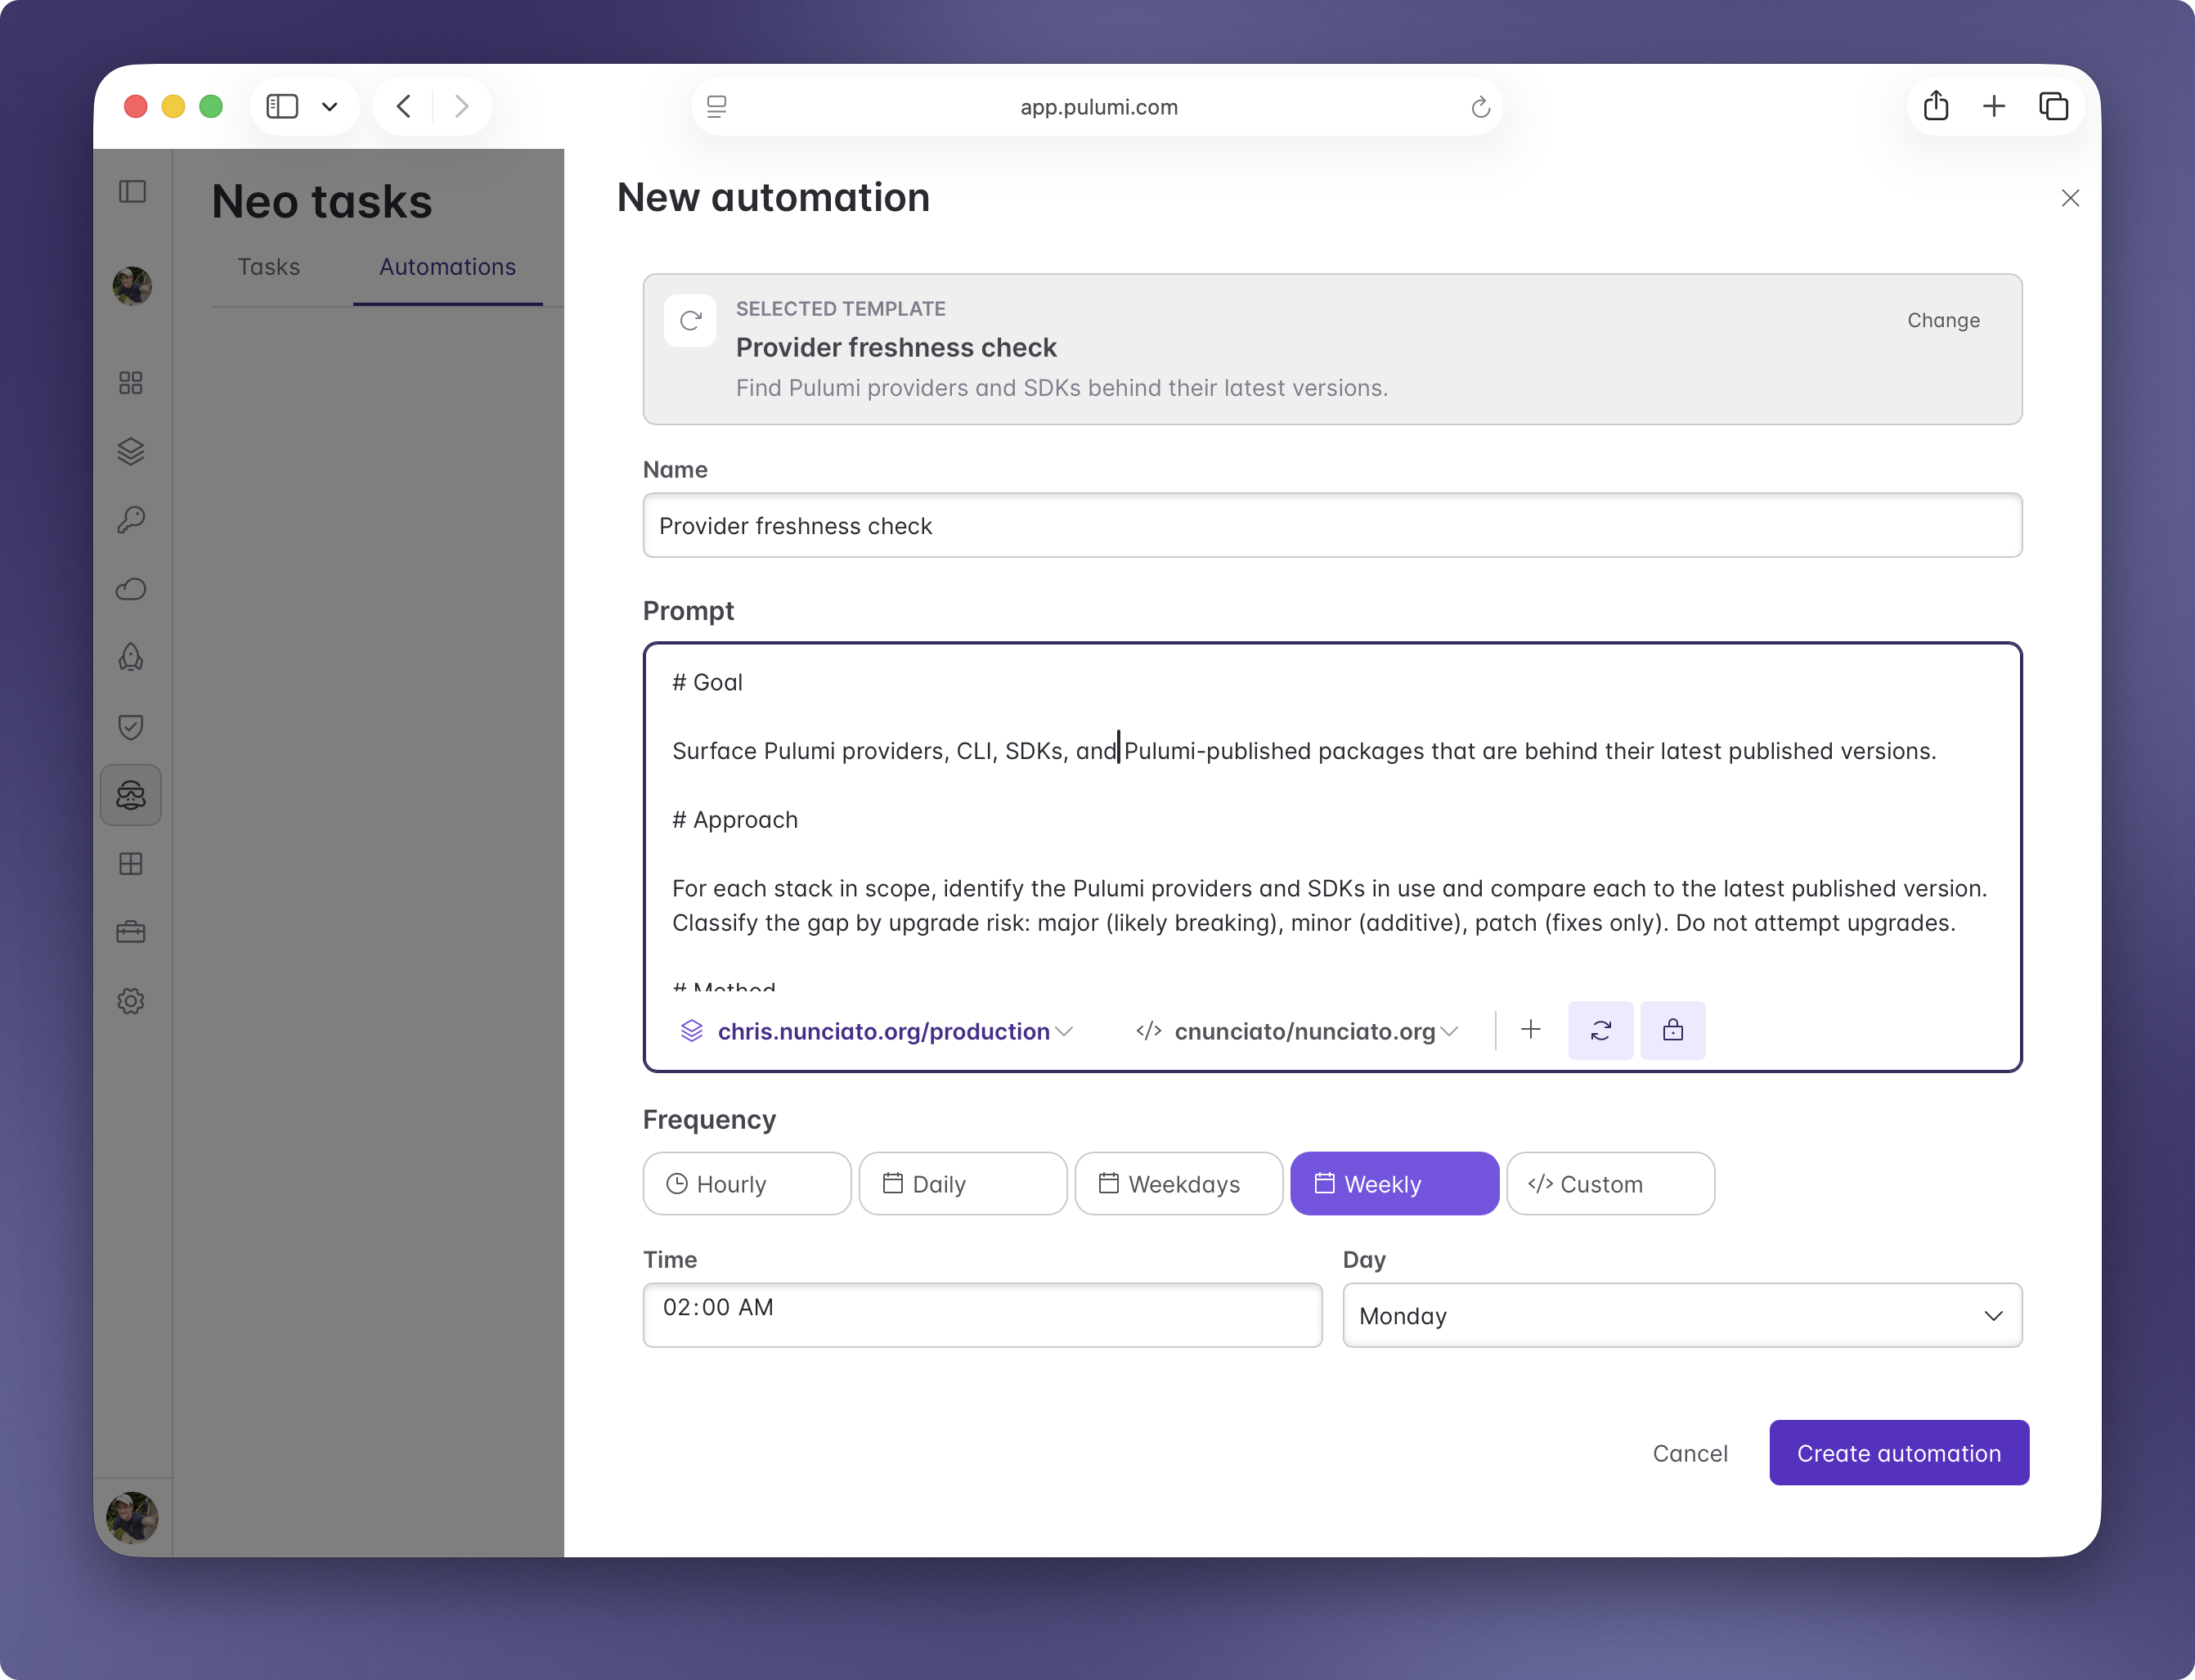Open the secrets key icon in sidebar
The width and height of the screenshot is (2195, 1680).
click(x=131, y=520)
